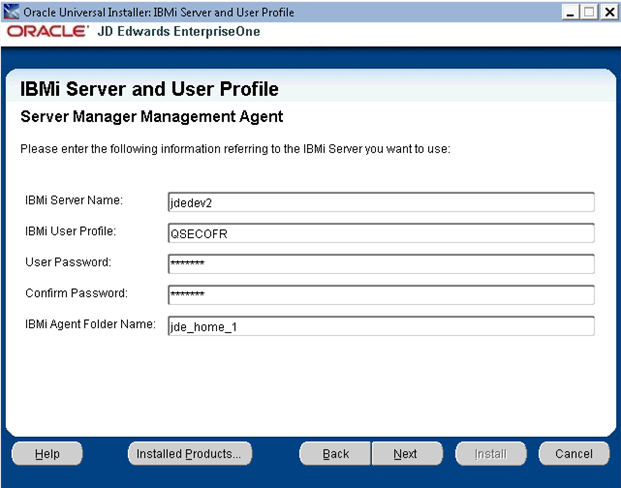Click the IBMi Server Name label
This screenshot has width=621, height=488.
73,201
